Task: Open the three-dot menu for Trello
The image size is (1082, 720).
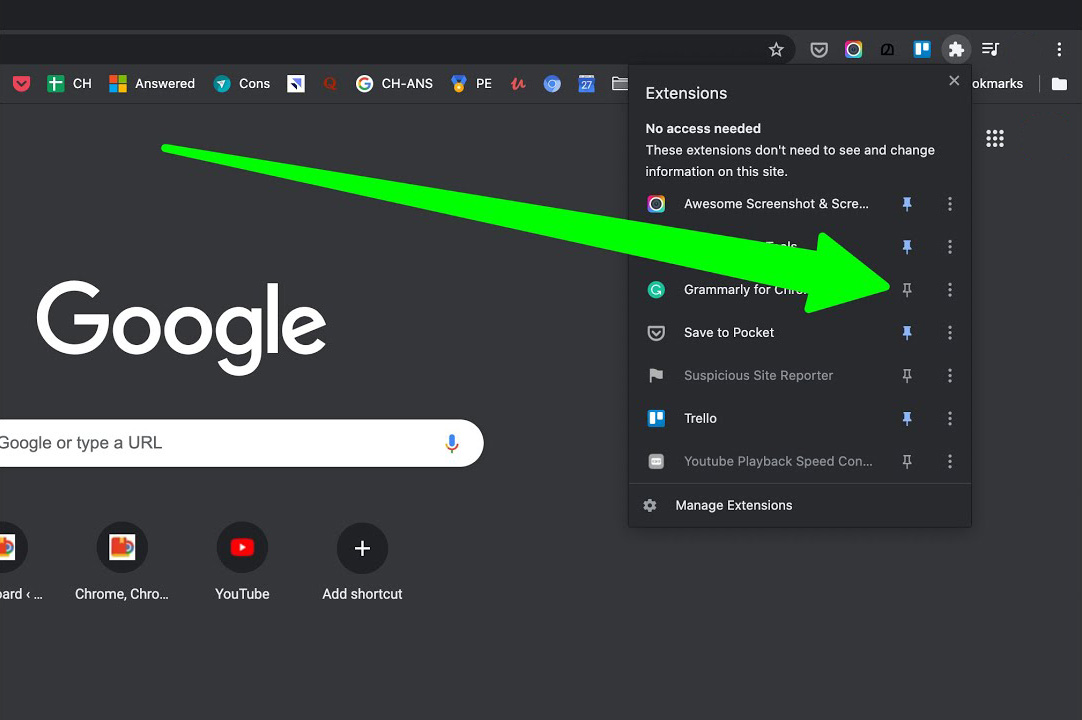Action: click(x=950, y=418)
